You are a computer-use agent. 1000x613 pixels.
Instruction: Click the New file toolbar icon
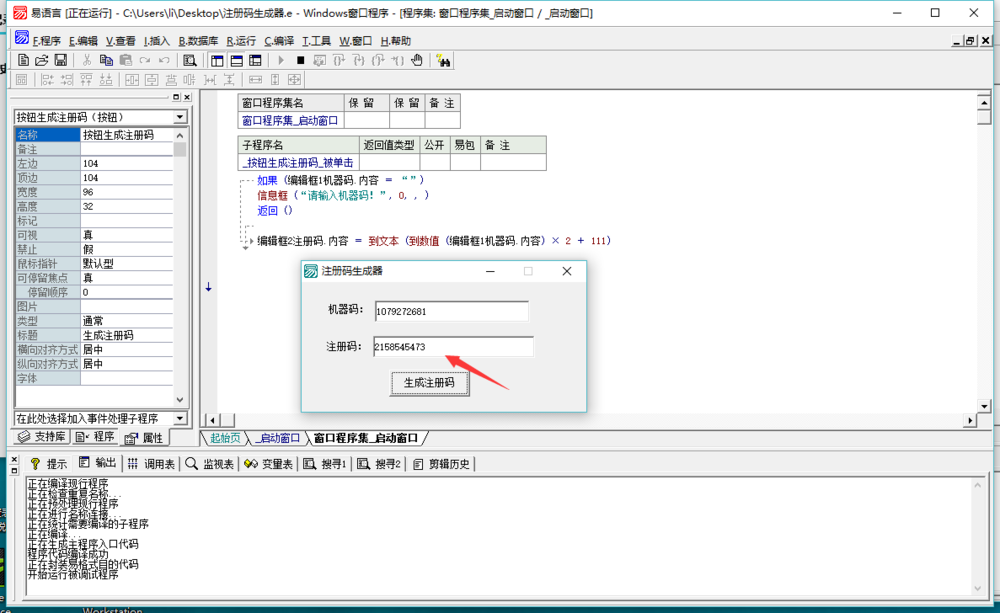(23, 61)
